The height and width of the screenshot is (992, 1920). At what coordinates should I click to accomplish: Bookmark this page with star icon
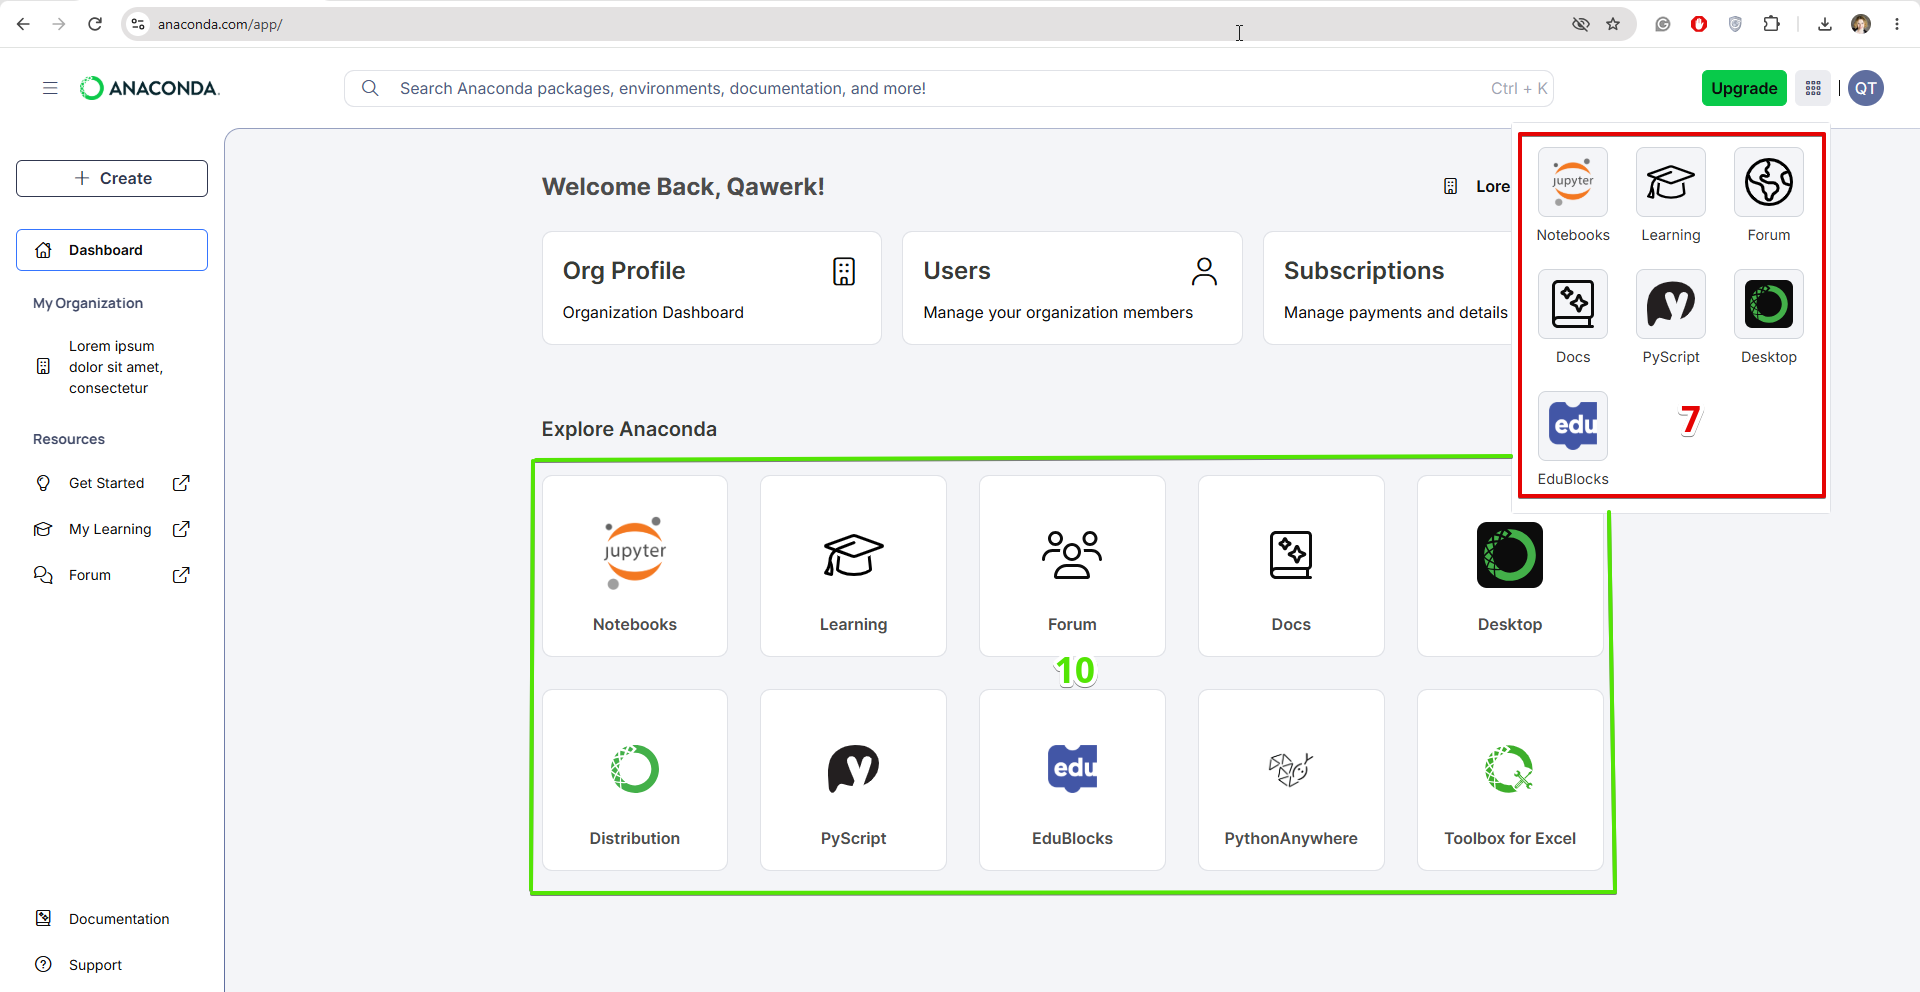tap(1613, 24)
